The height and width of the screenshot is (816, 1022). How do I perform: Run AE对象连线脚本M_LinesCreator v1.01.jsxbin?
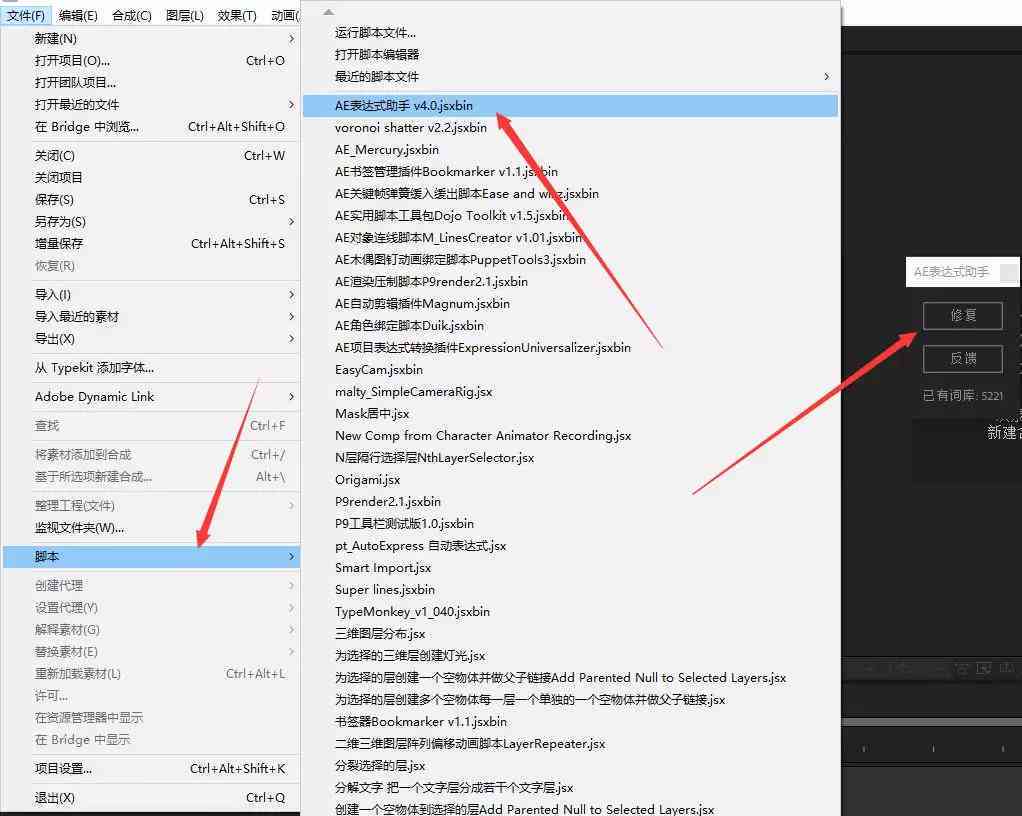tap(570, 238)
